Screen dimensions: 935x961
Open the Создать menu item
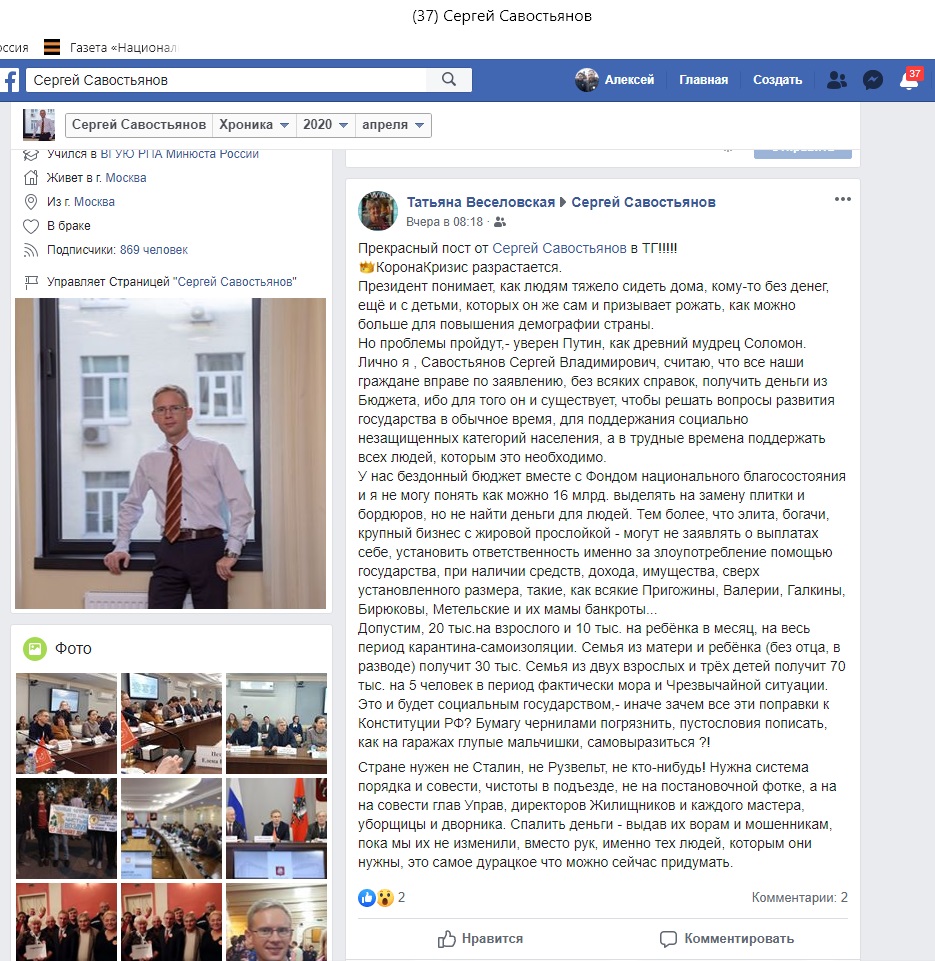777,80
